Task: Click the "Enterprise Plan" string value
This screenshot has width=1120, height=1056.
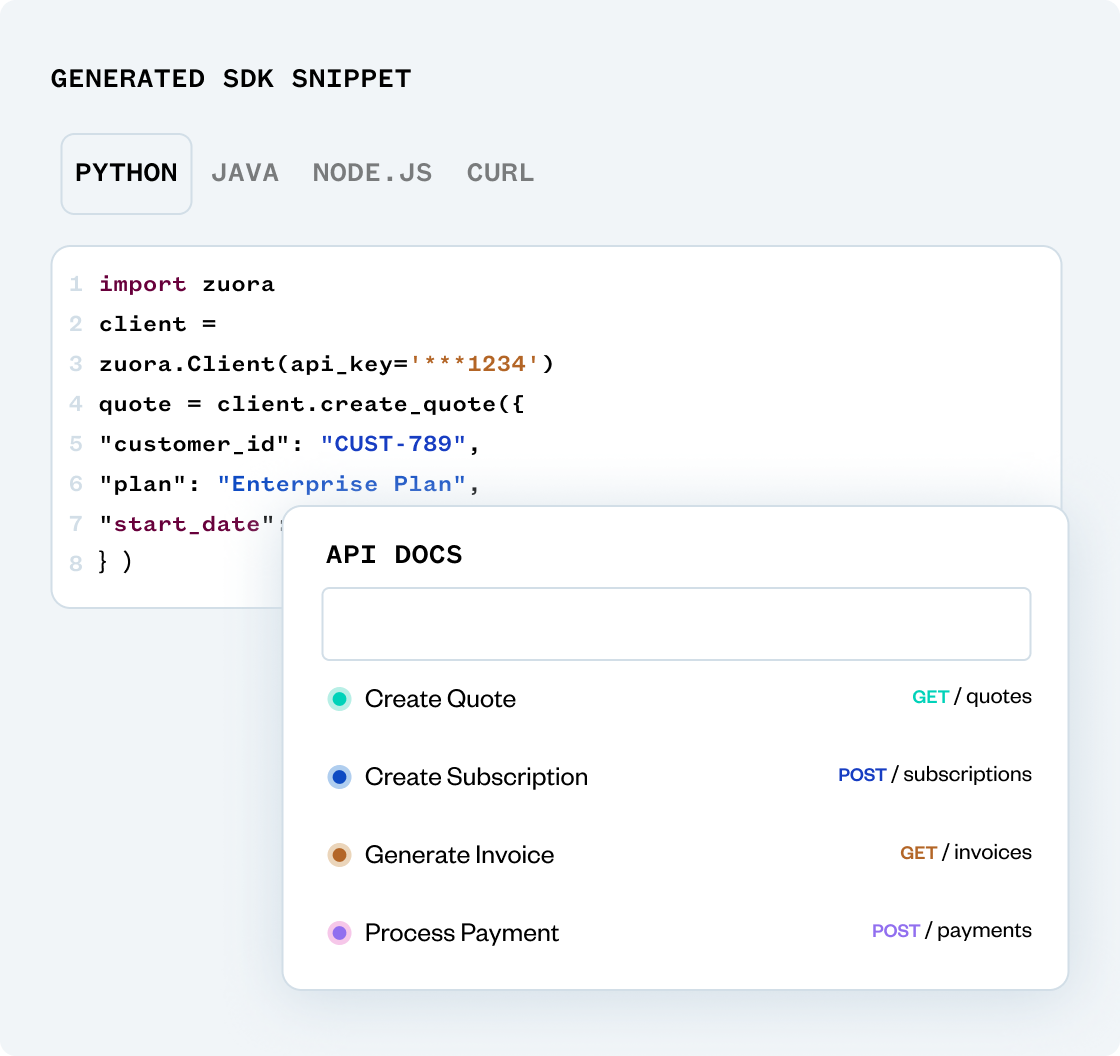Action: pos(341,484)
